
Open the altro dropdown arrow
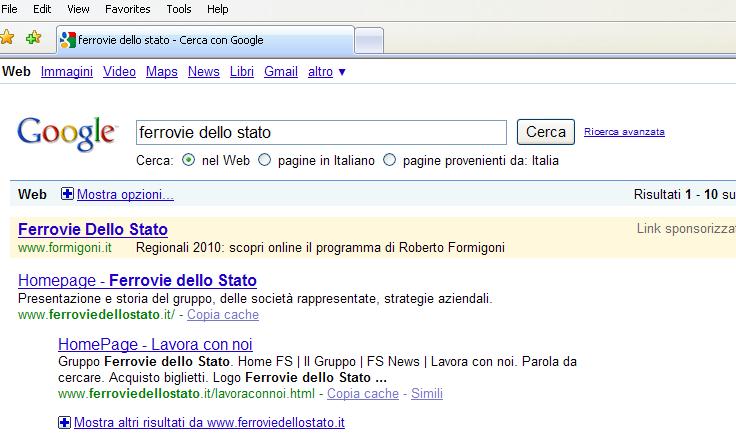click(x=342, y=72)
